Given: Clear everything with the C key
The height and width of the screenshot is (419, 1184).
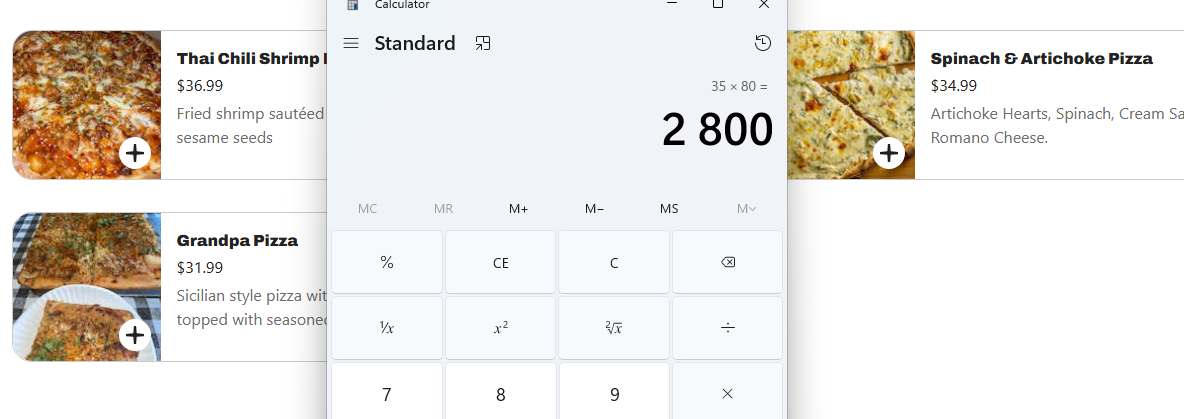Looking at the screenshot, I should click(x=613, y=262).
